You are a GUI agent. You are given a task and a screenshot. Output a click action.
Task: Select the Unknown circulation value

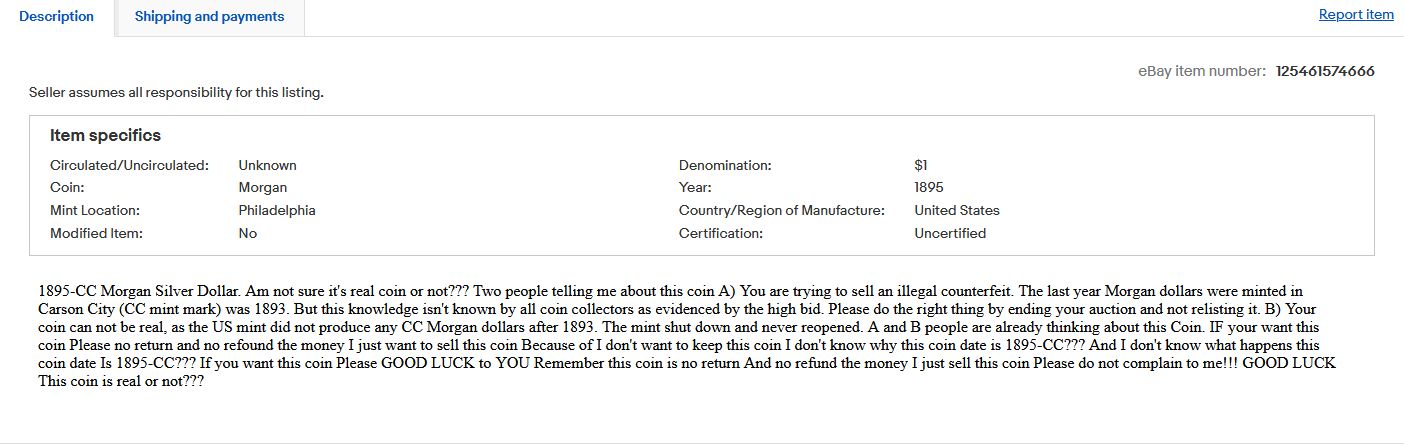267,165
